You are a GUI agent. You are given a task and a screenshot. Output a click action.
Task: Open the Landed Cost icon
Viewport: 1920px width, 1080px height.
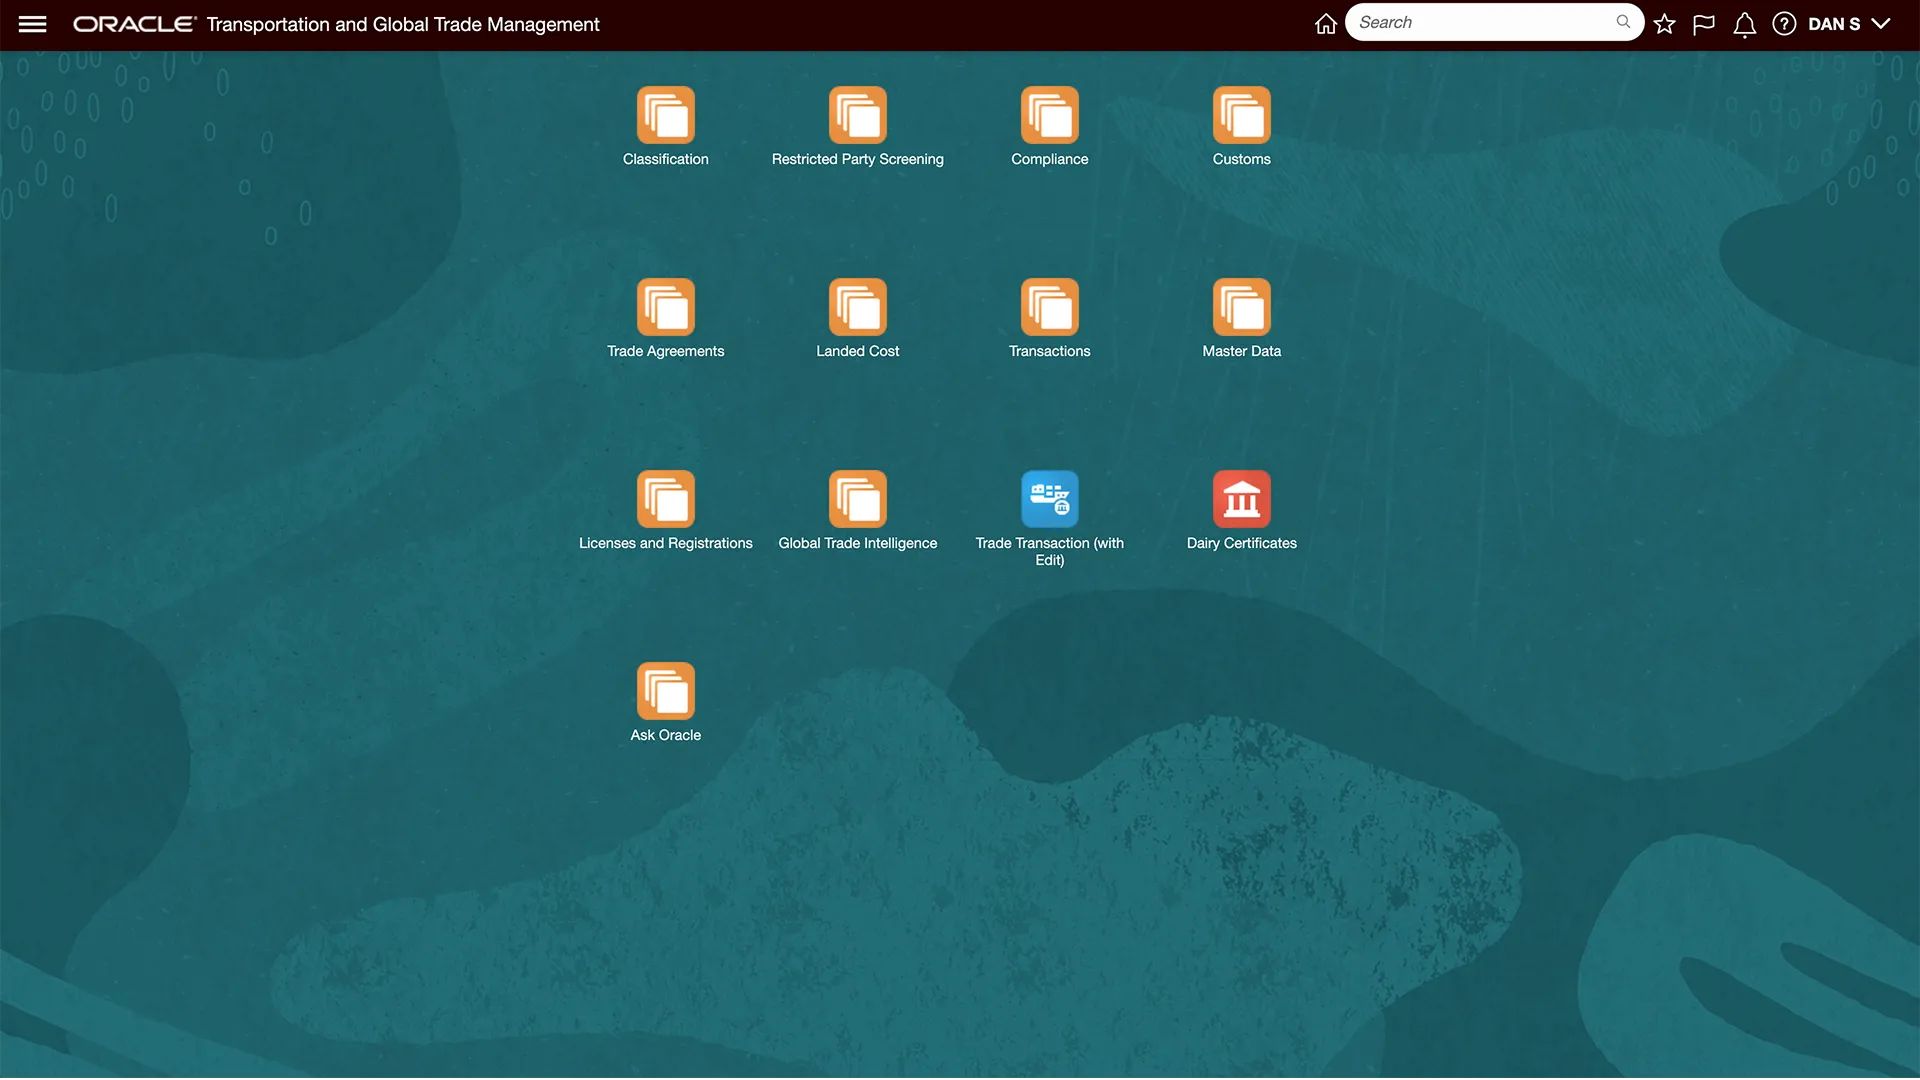coord(857,307)
